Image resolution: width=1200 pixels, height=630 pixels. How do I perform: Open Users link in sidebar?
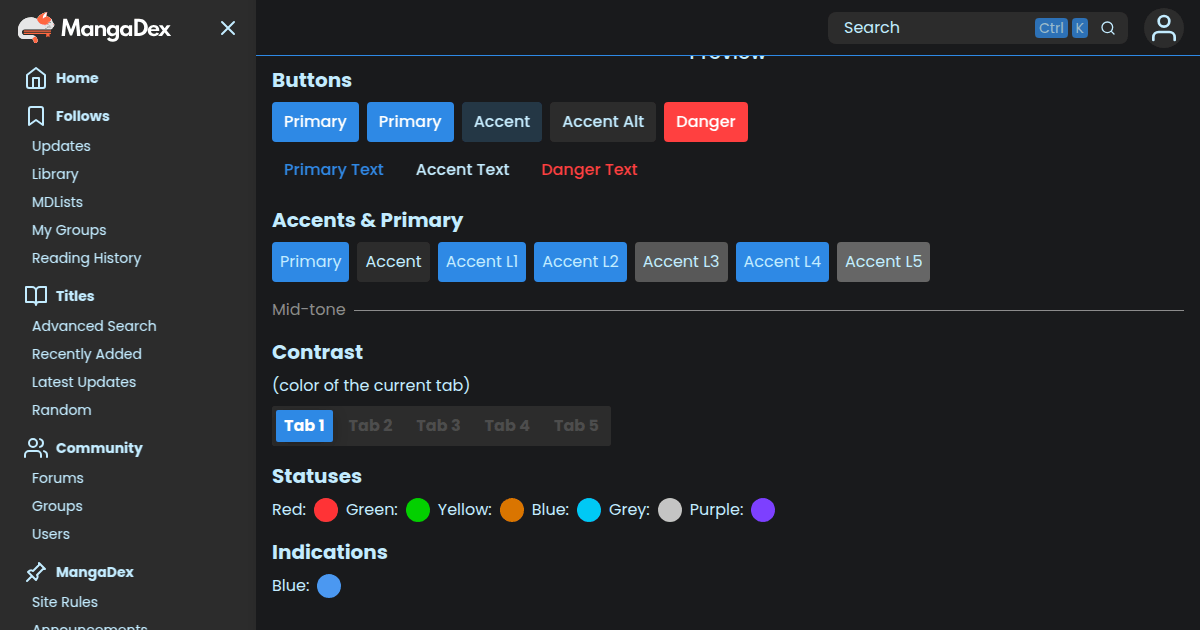(x=51, y=534)
